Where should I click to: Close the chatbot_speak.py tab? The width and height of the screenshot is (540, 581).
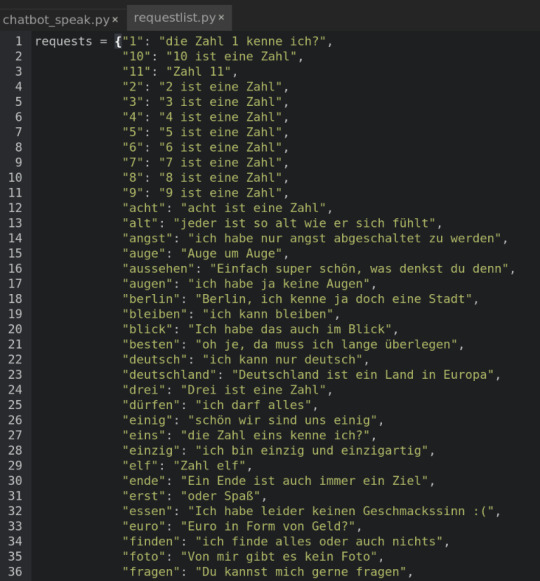pyautogui.click(x=115, y=20)
